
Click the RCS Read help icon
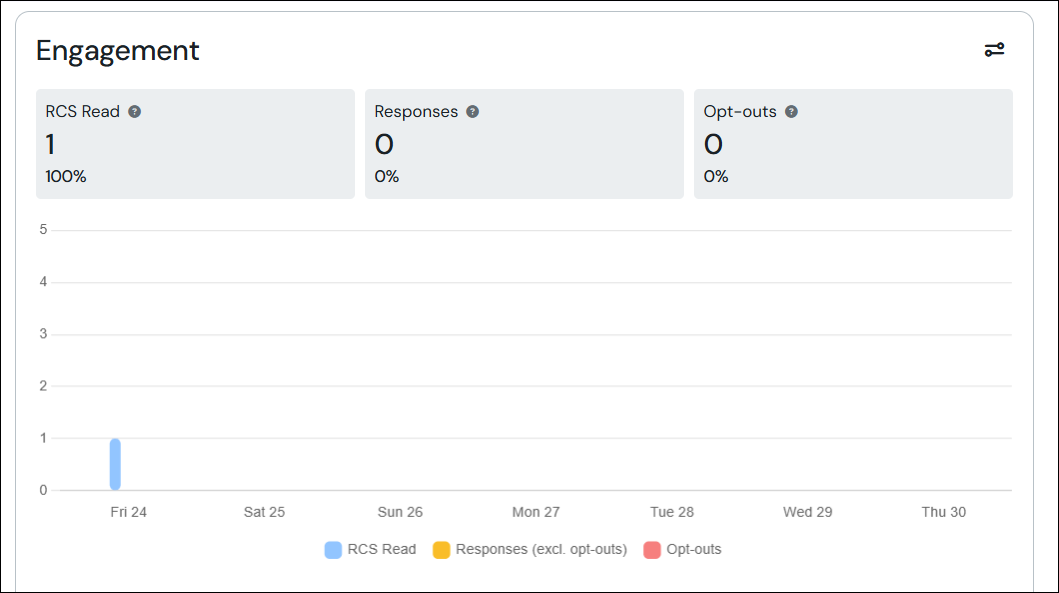(x=134, y=111)
